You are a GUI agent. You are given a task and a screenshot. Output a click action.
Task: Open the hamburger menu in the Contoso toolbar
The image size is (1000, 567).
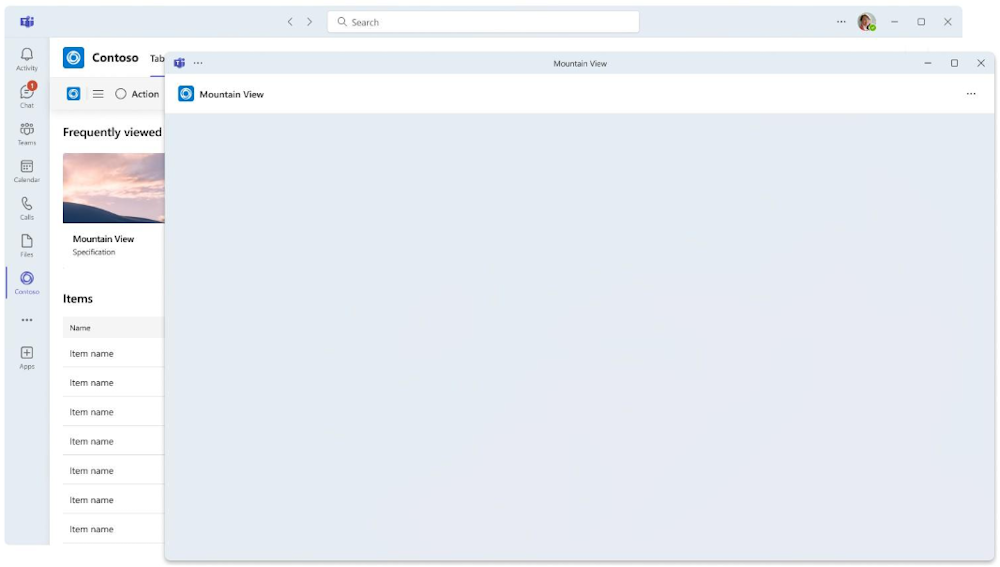98,94
